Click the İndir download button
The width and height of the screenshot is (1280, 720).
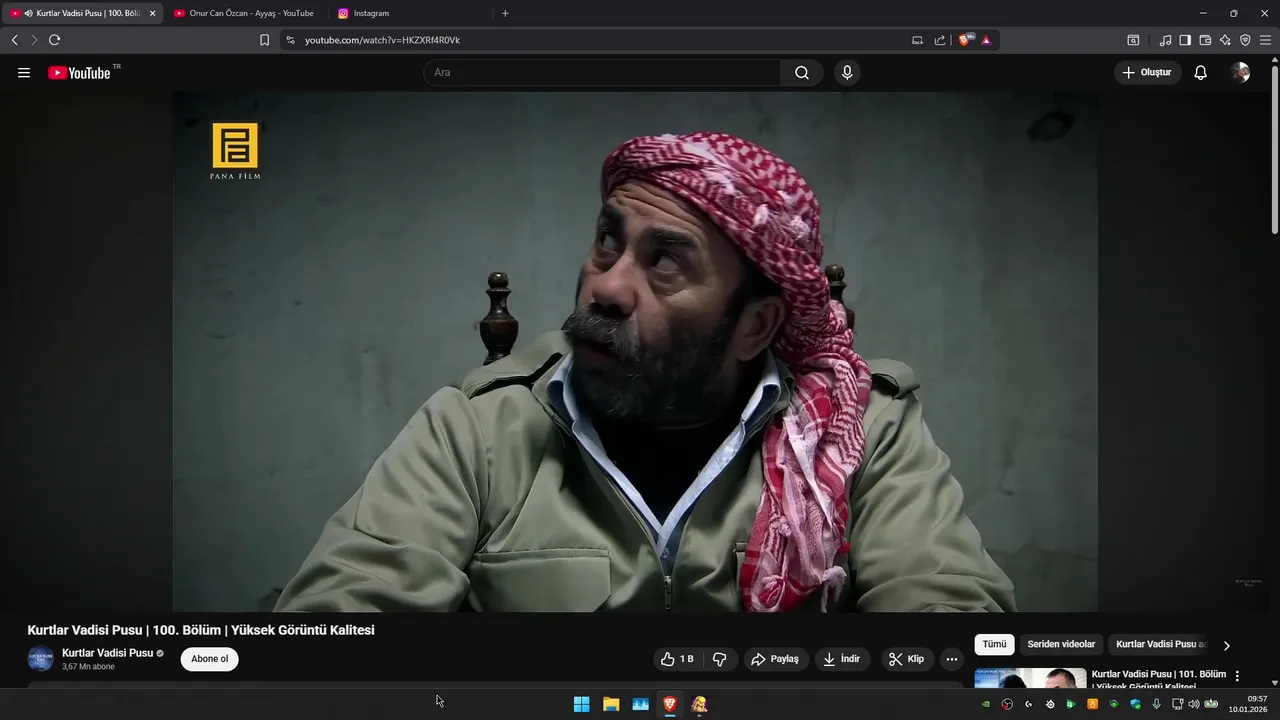pos(841,659)
